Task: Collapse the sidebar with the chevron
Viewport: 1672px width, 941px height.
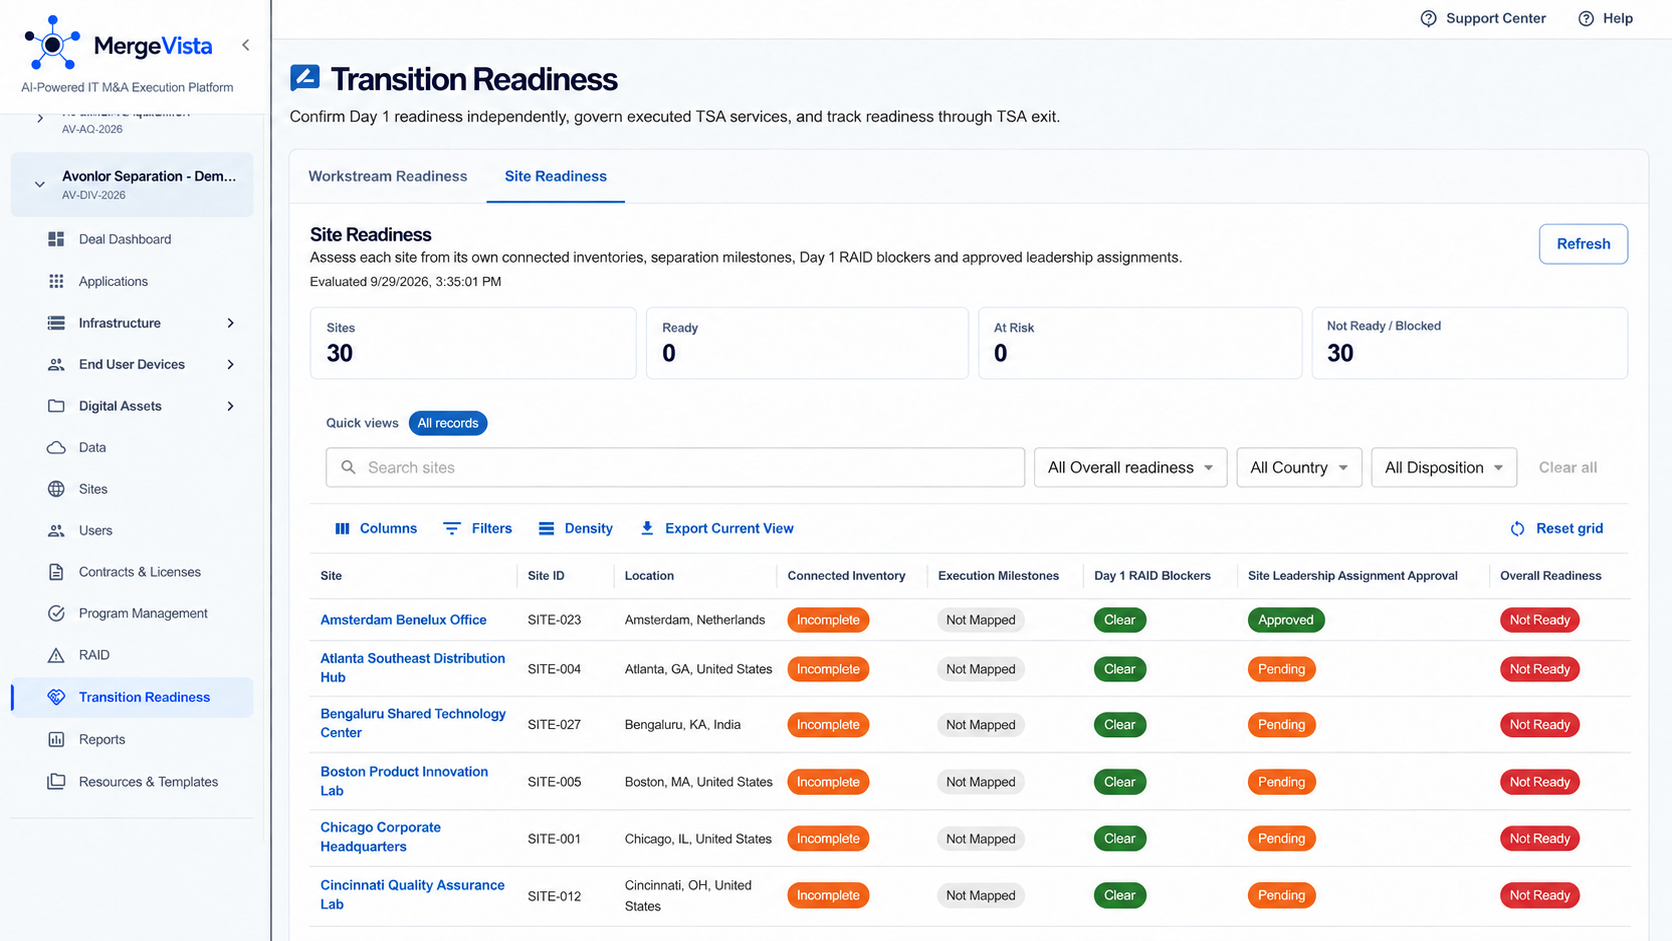Action: pos(246,45)
